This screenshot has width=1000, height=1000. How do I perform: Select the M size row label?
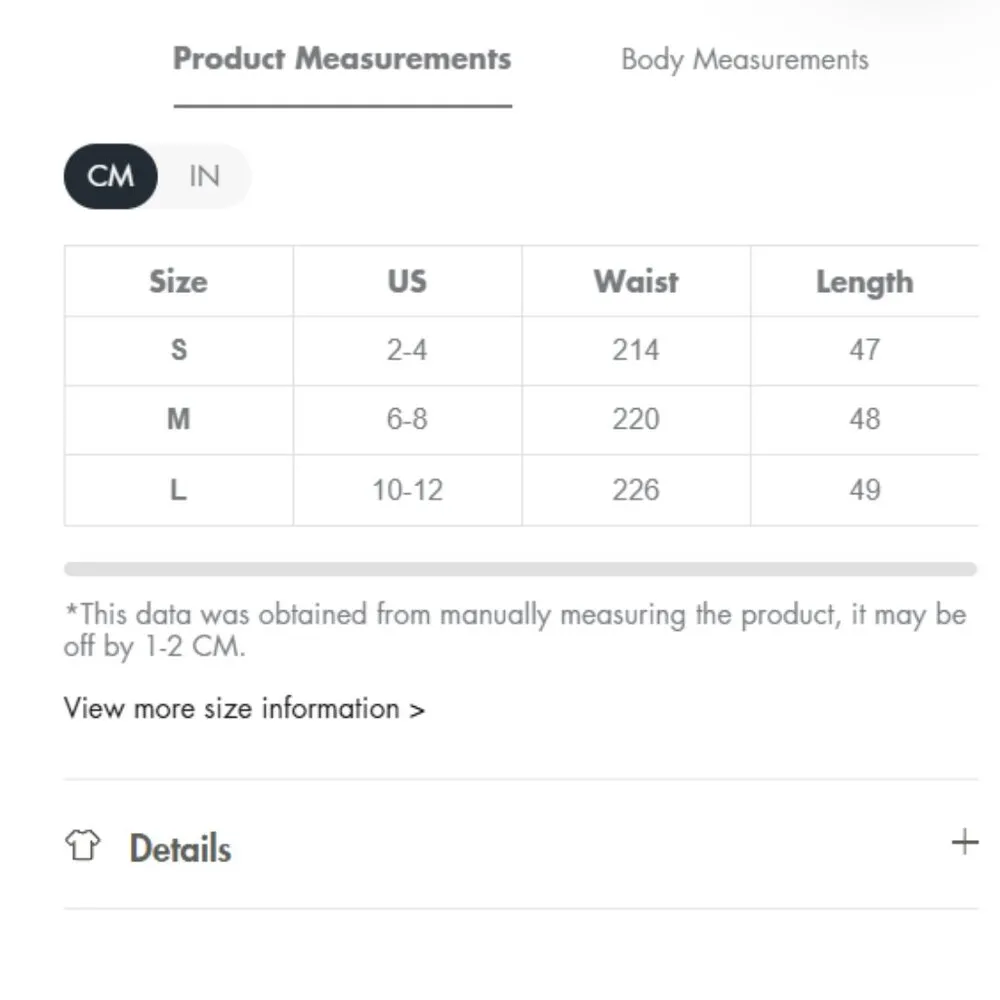point(178,419)
